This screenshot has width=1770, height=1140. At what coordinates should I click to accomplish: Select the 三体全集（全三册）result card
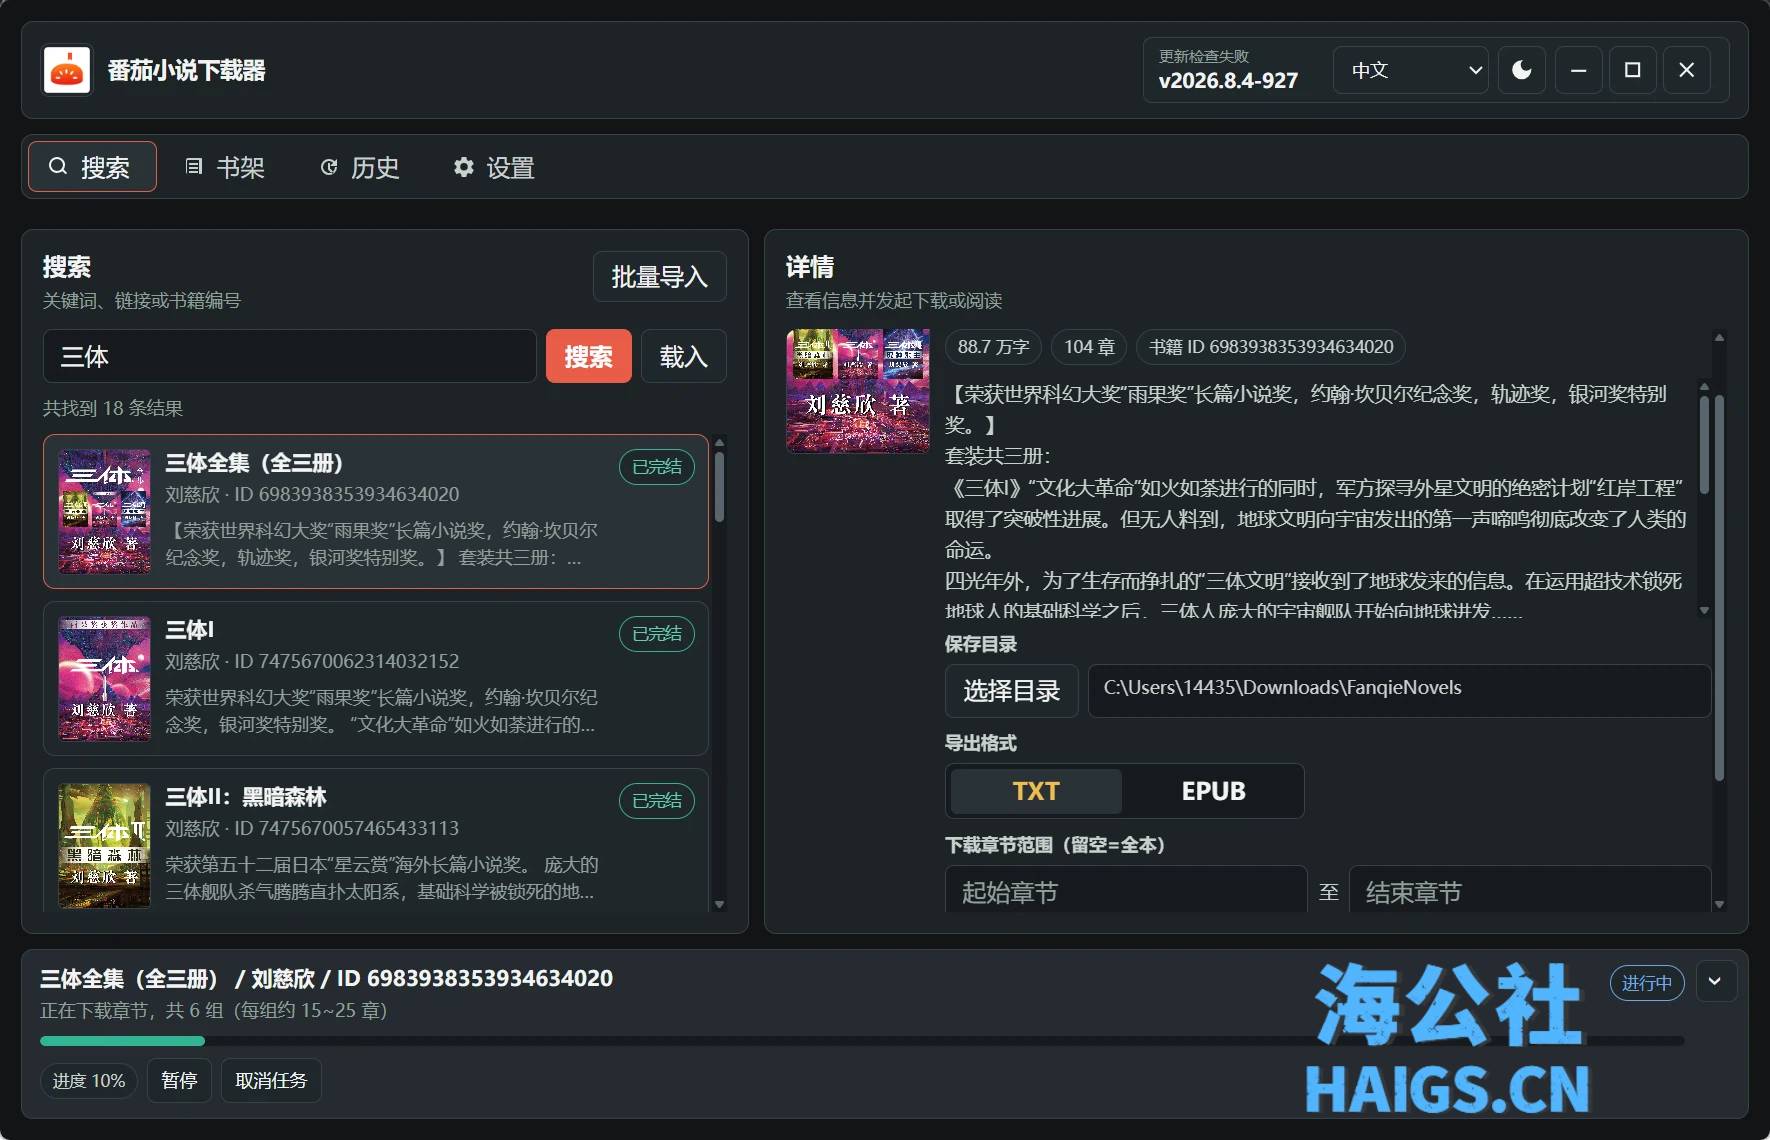(x=376, y=511)
